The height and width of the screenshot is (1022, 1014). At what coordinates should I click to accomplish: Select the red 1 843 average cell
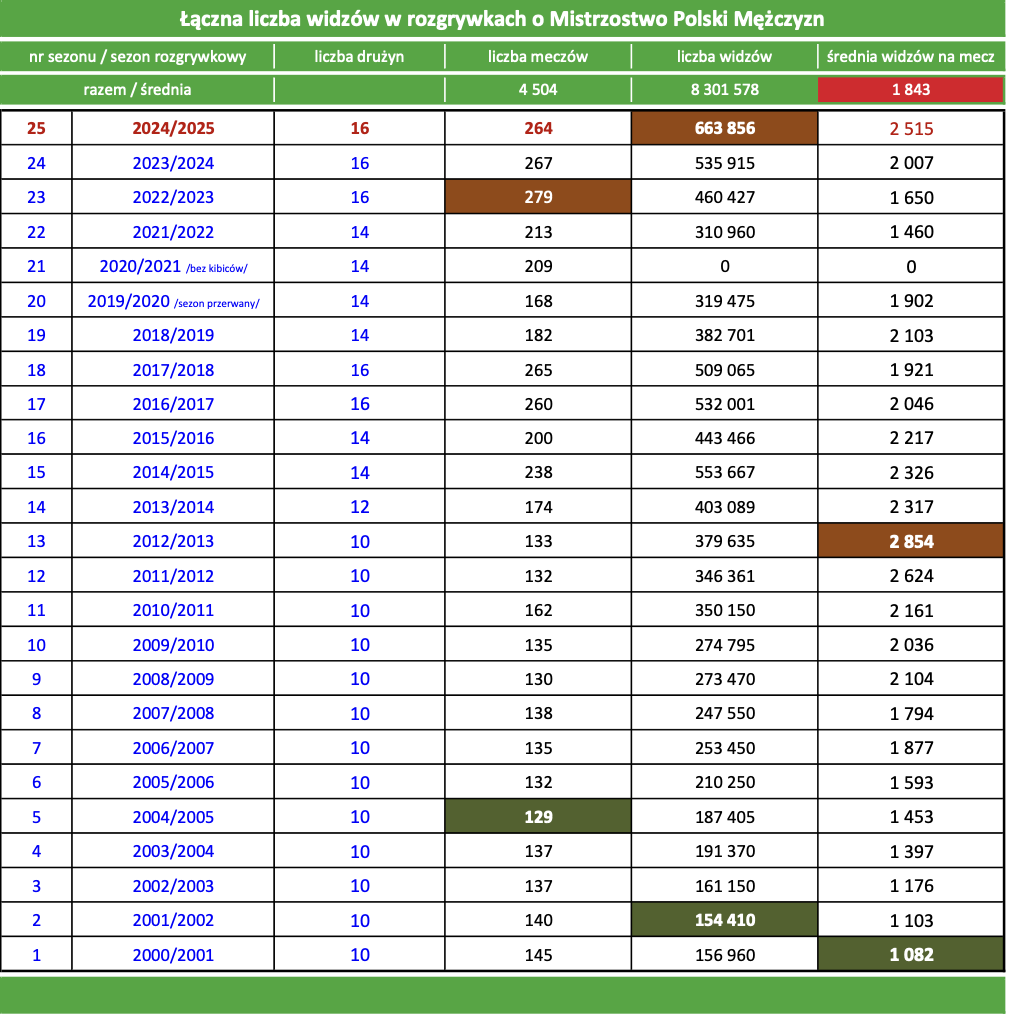click(910, 89)
